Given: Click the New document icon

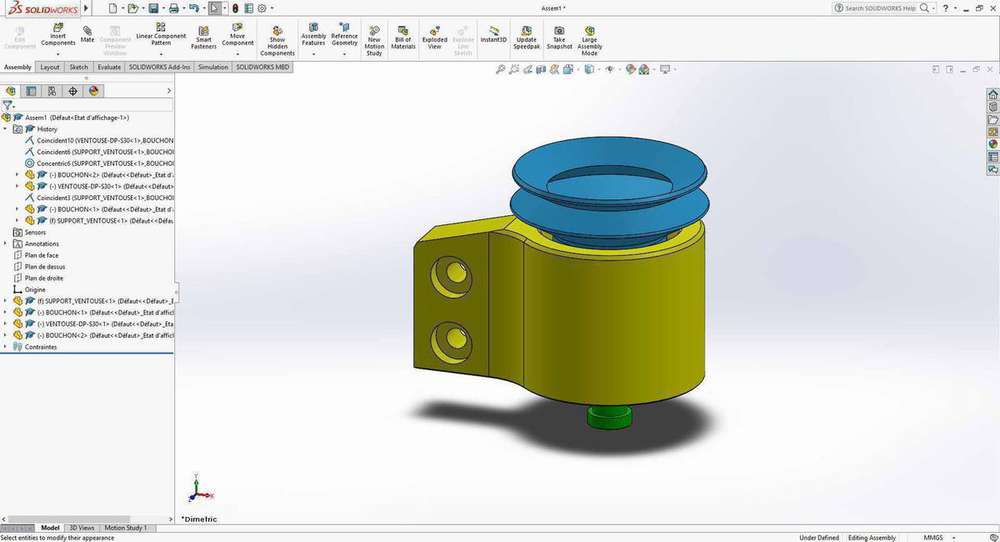Looking at the screenshot, I should (113, 8).
